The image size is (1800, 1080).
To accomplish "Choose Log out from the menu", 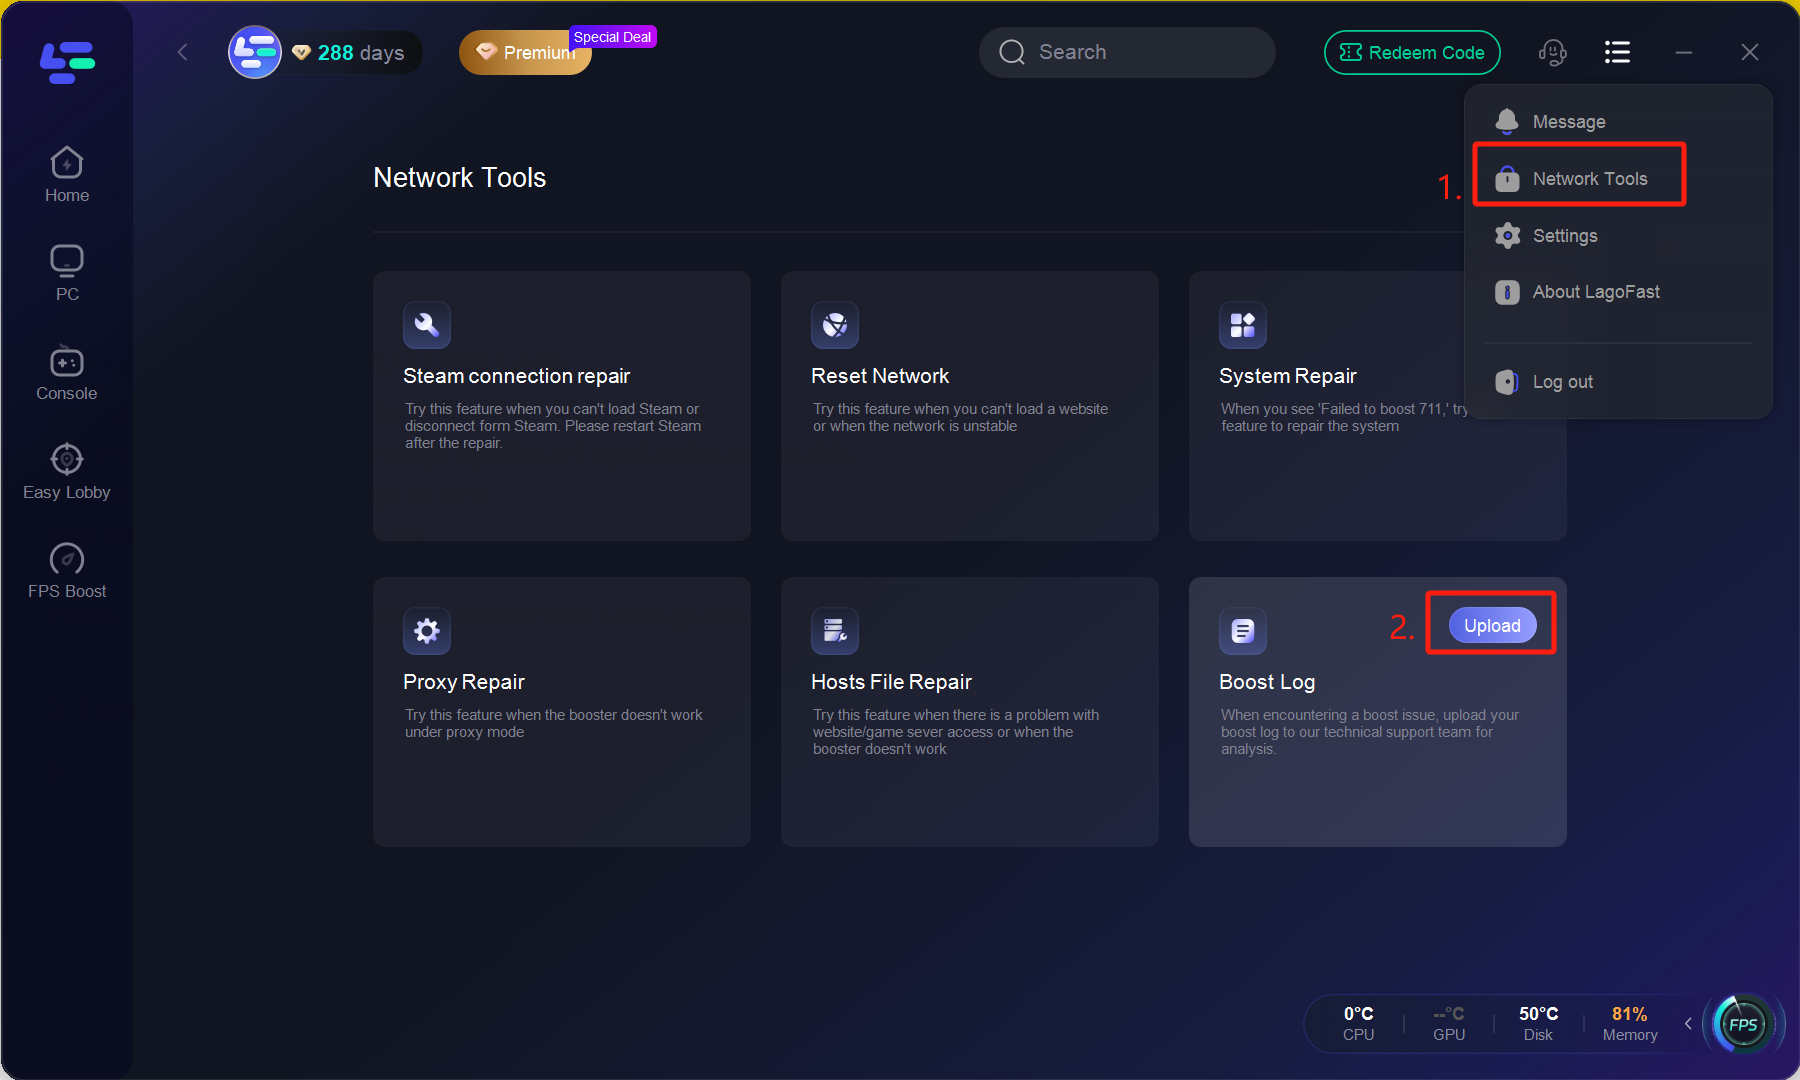I will [1562, 381].
